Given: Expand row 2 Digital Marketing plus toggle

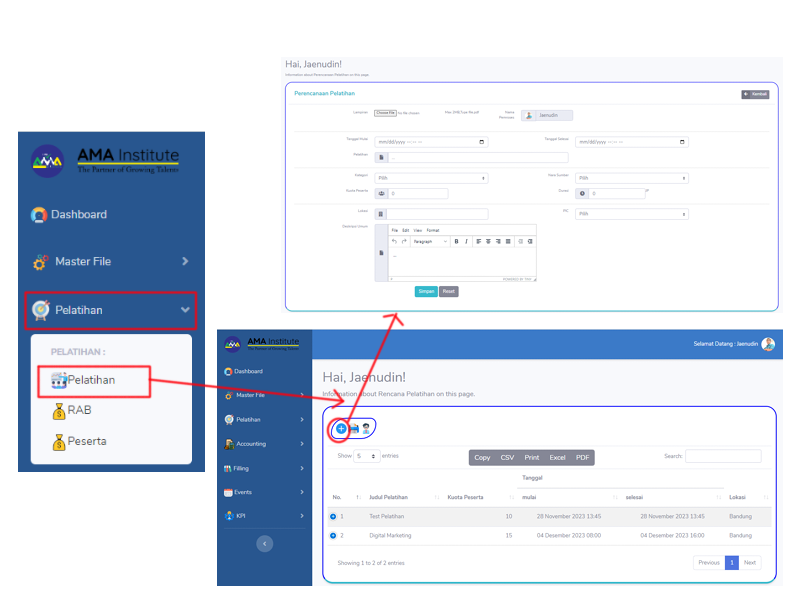Looking at the screenshot, I should 333,535.
